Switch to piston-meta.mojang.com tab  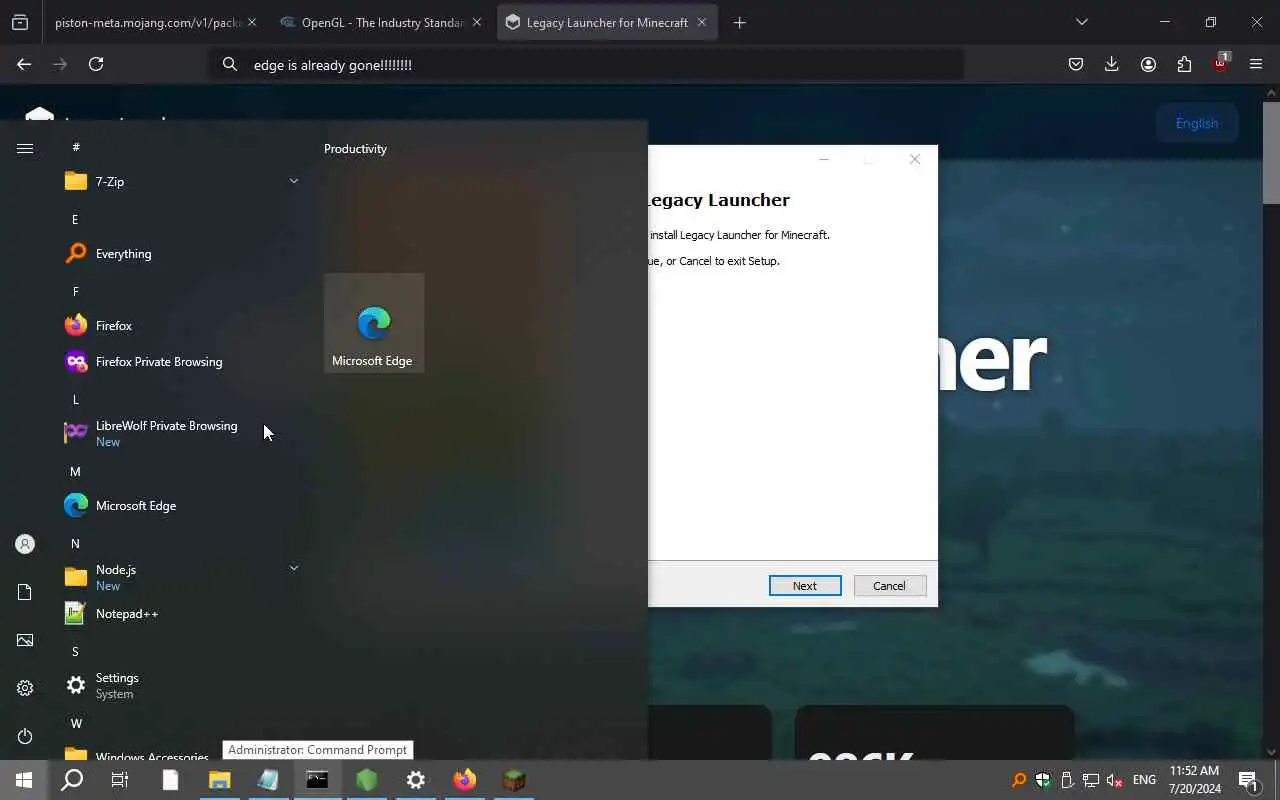pos(148,22)
